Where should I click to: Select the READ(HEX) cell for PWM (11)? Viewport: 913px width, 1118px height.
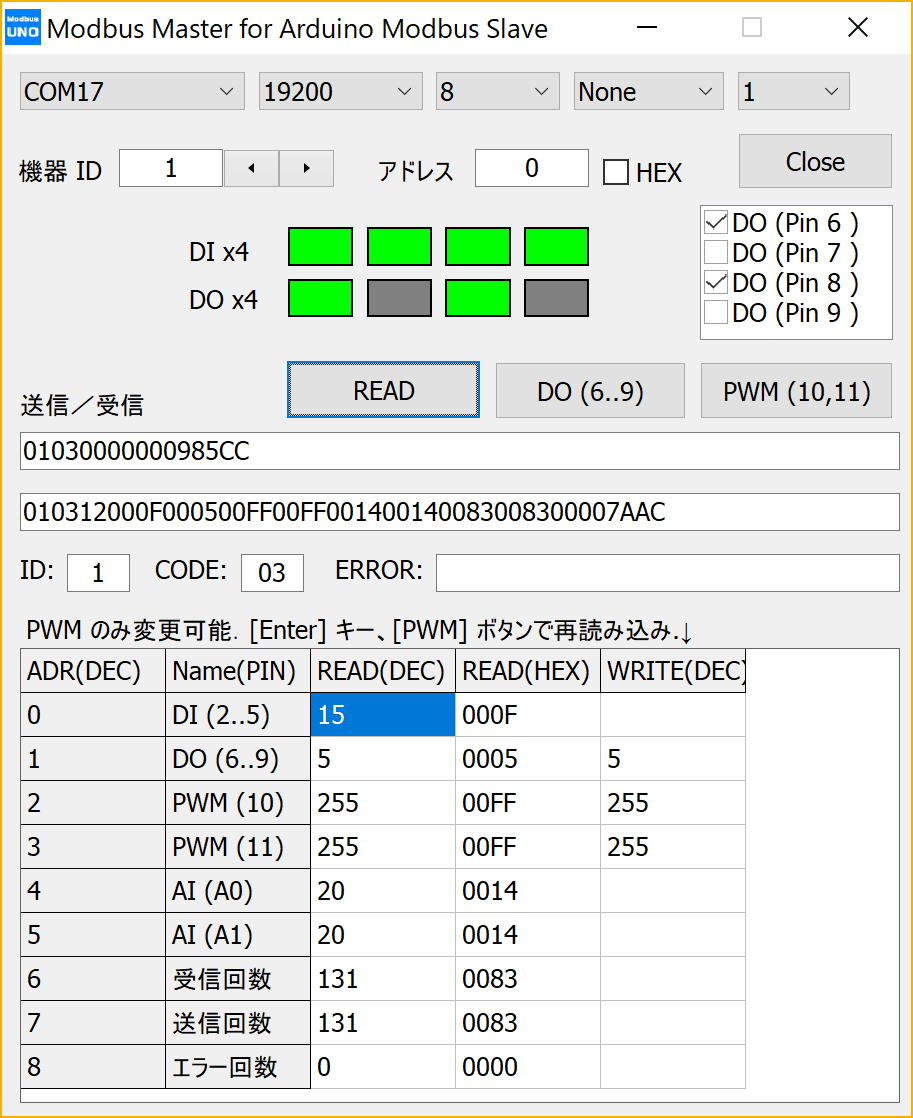pyautogui.click(x=528, y=846)
